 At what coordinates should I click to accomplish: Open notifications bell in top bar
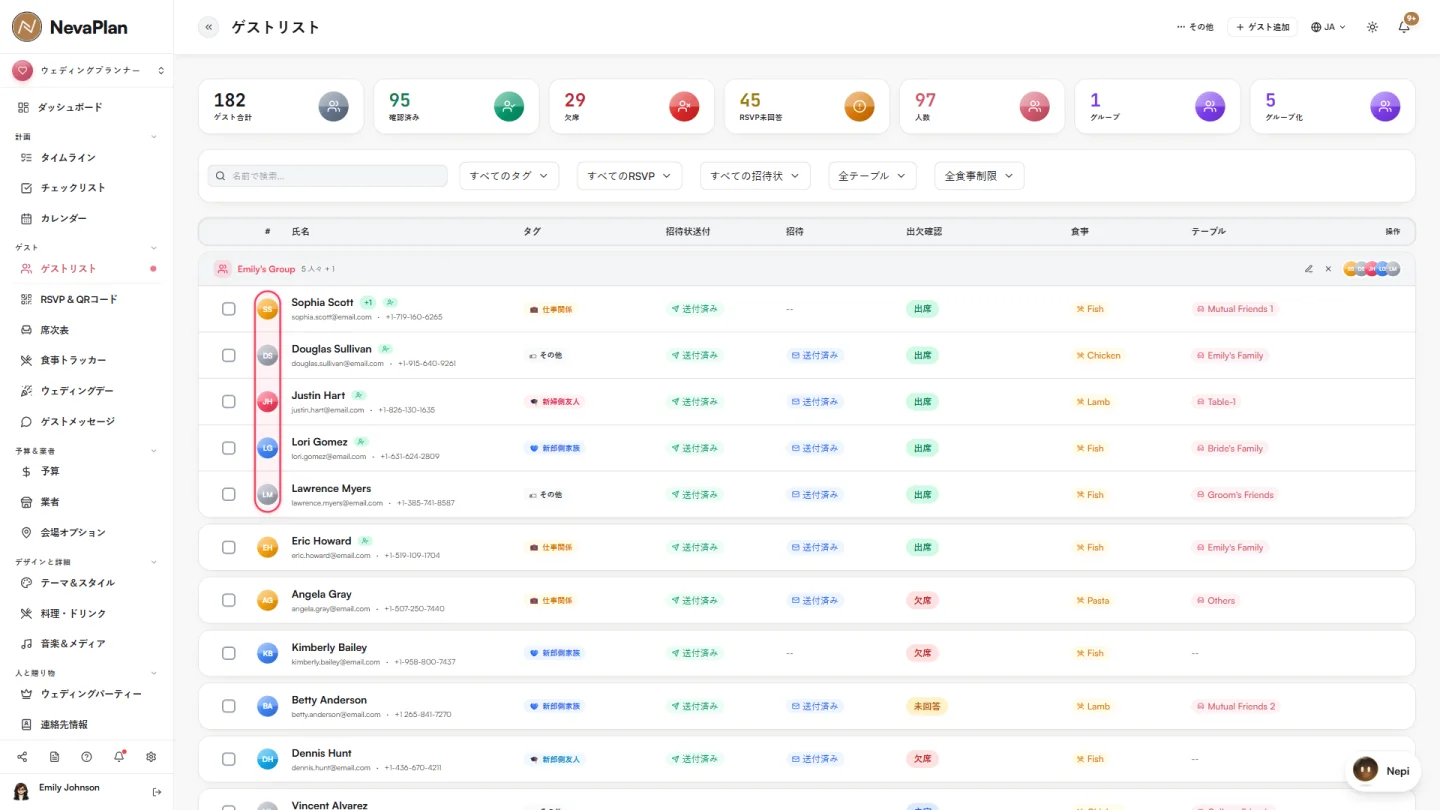pyautogui.click(x=1404, y=27)
